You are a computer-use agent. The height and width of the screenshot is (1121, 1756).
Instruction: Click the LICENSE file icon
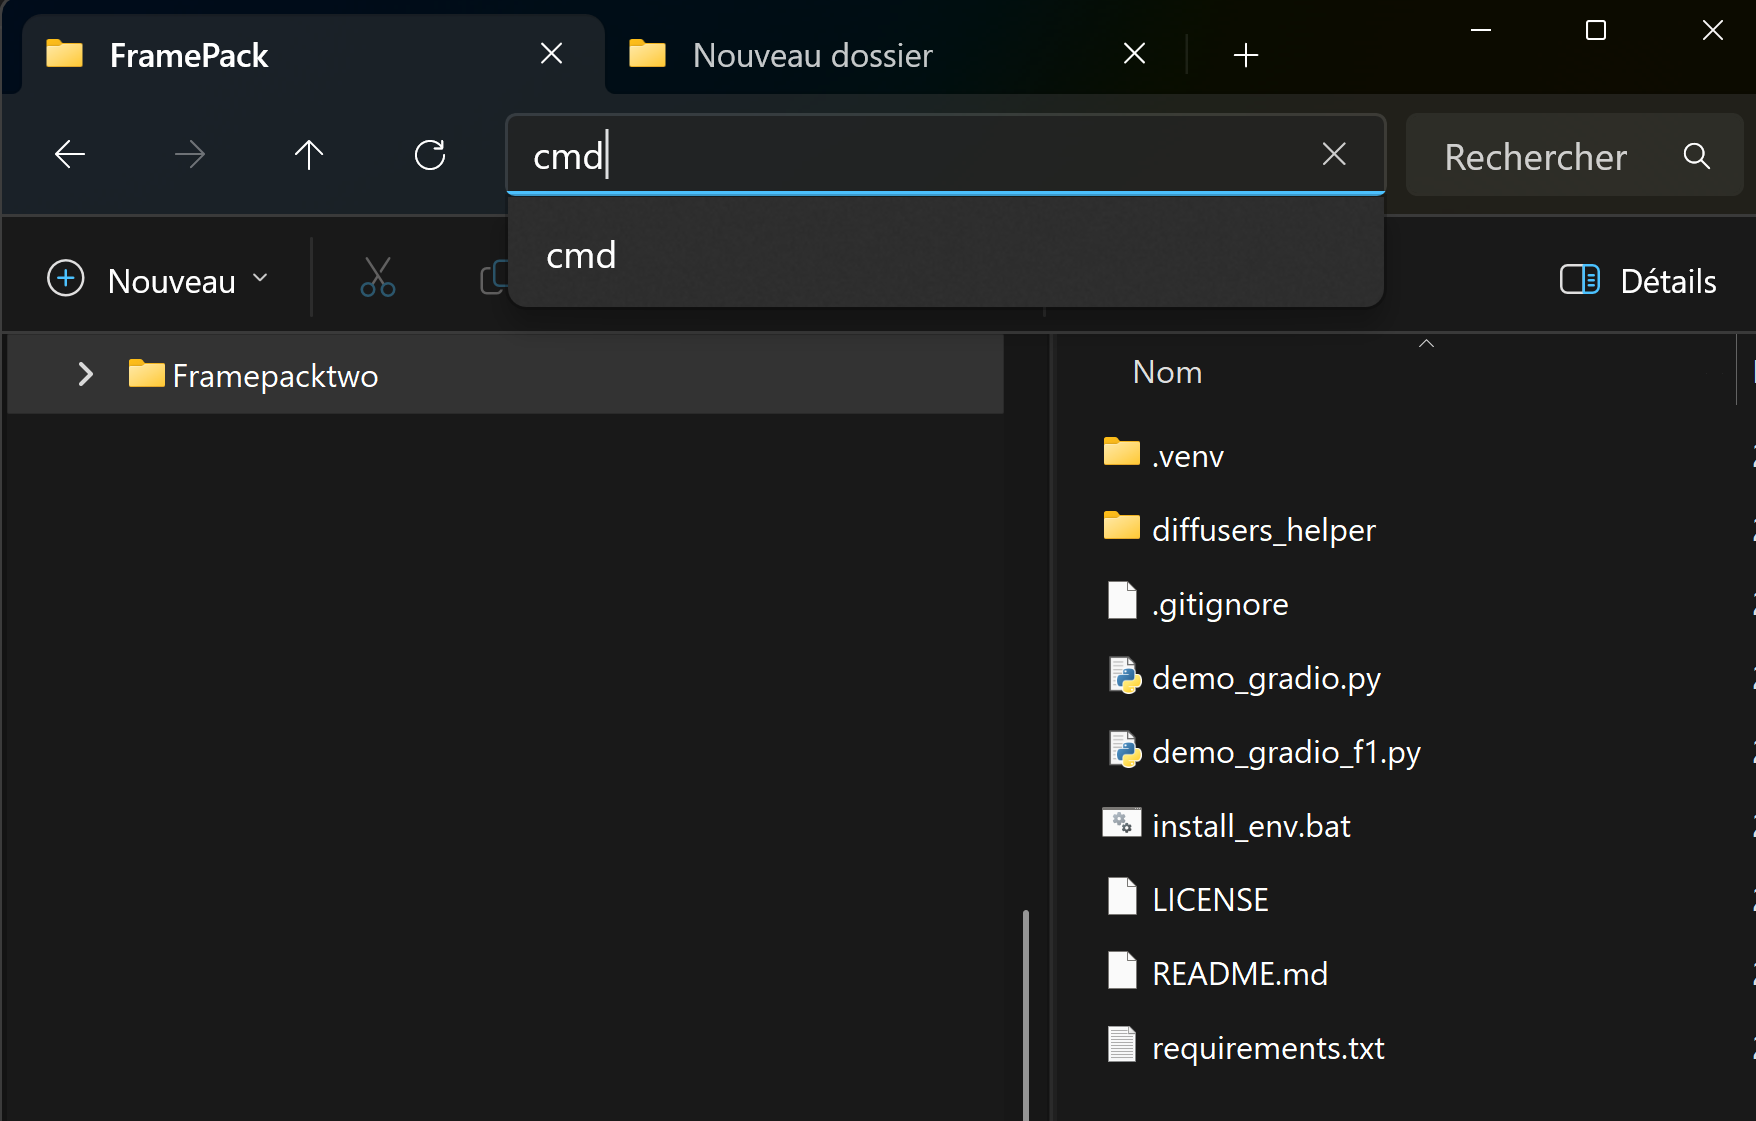[1122, 896]
